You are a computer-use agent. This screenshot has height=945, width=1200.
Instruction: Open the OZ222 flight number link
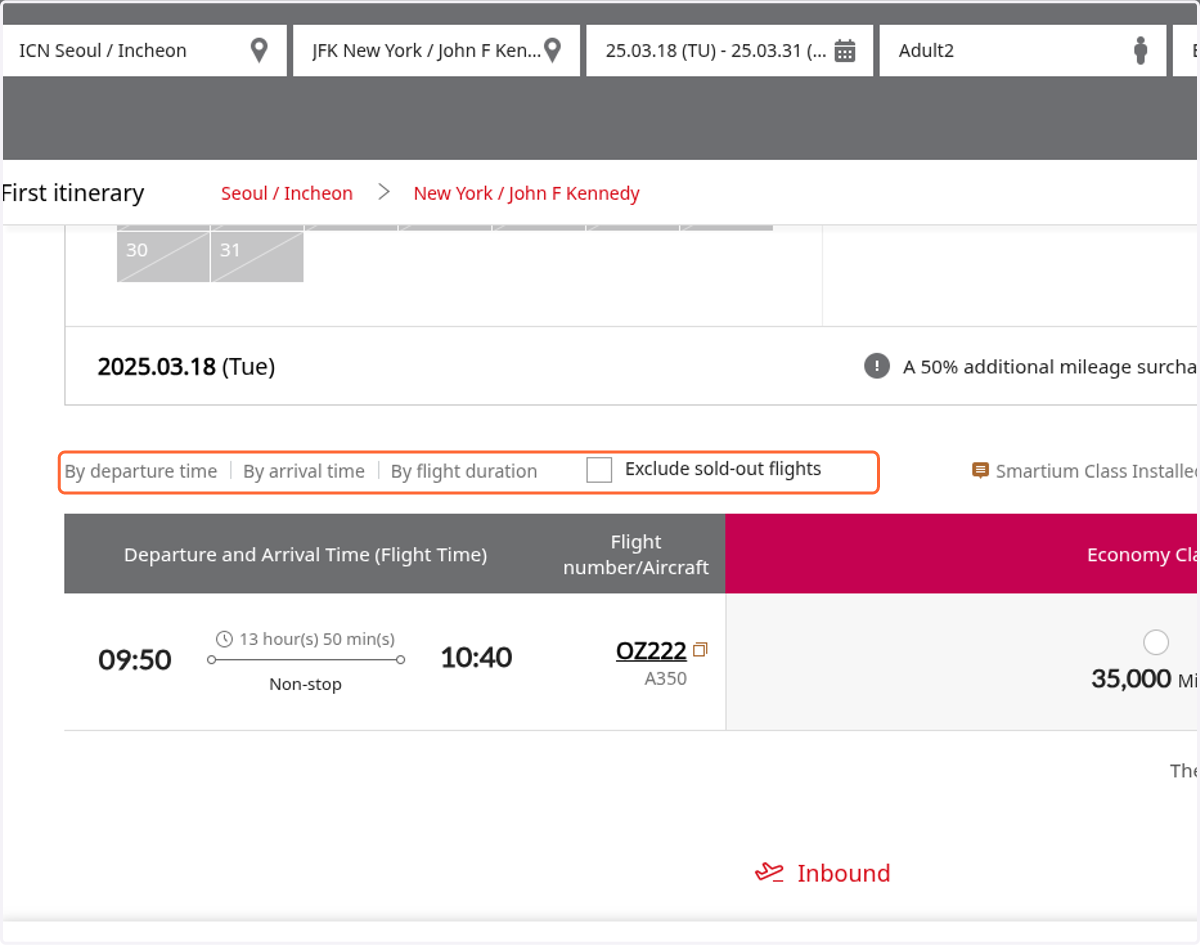coord(651,651)
